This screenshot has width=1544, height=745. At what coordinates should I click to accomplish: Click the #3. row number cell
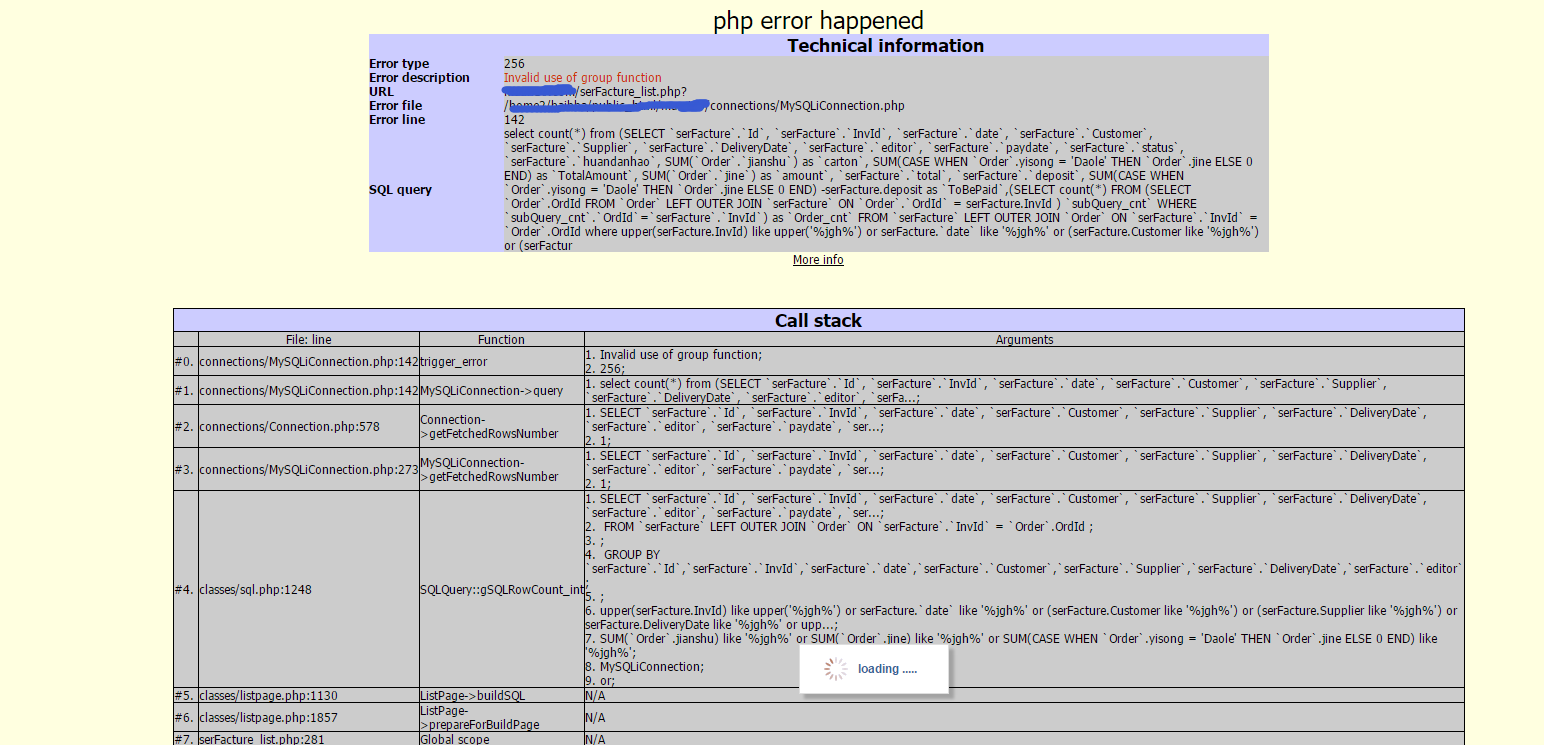(185, 470)
